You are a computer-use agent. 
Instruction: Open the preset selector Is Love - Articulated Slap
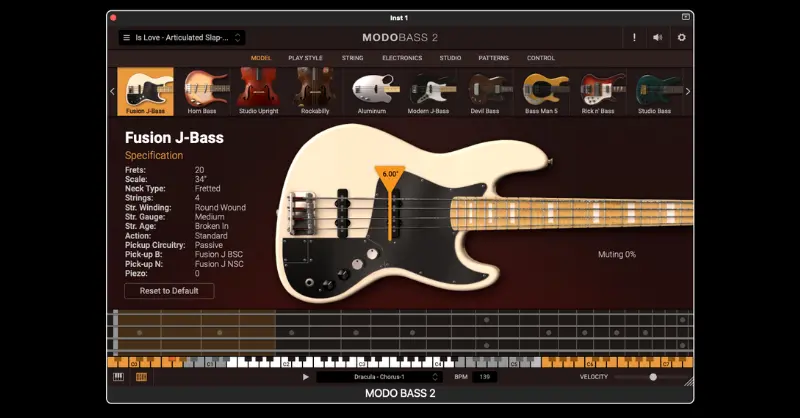point(182,37)
